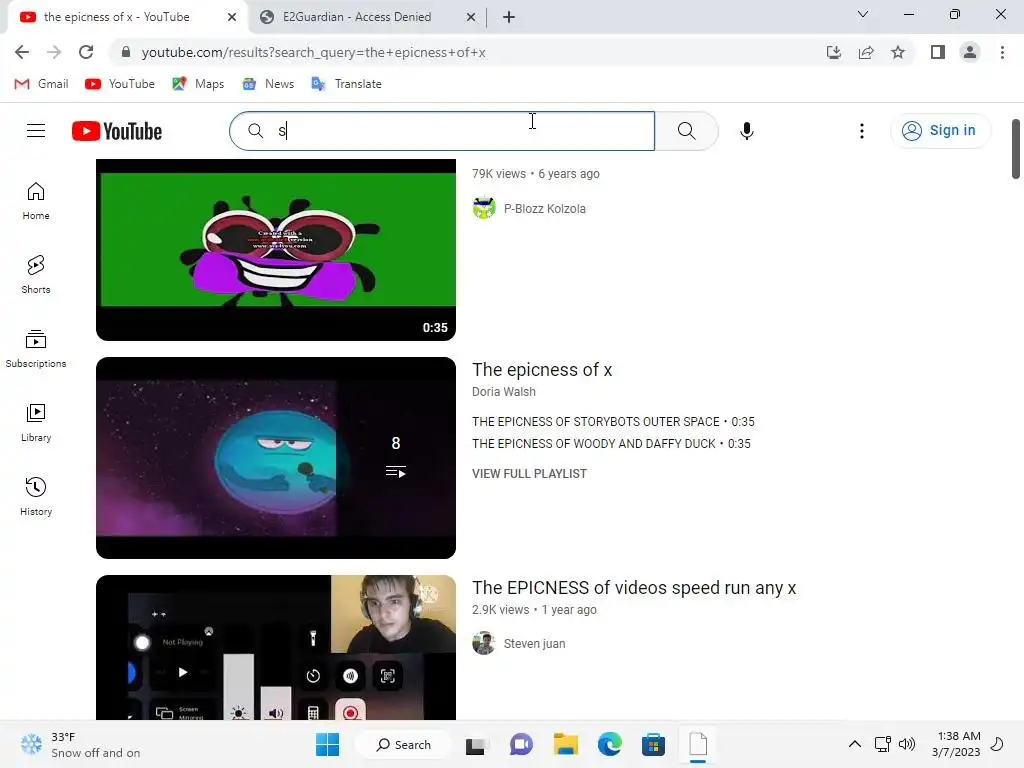The width and height of the screenshot is (1024, 768).
Task: Open the YouTube bookmark
Action: 120,84
